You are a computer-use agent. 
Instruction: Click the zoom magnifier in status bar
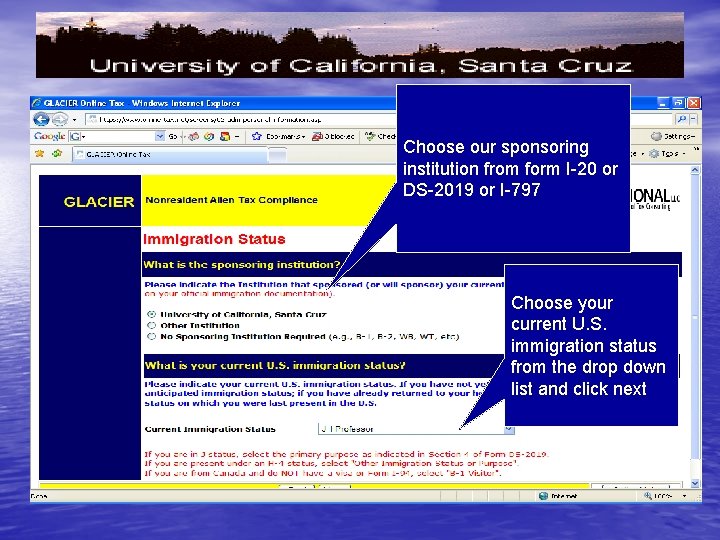coord(648,496)
